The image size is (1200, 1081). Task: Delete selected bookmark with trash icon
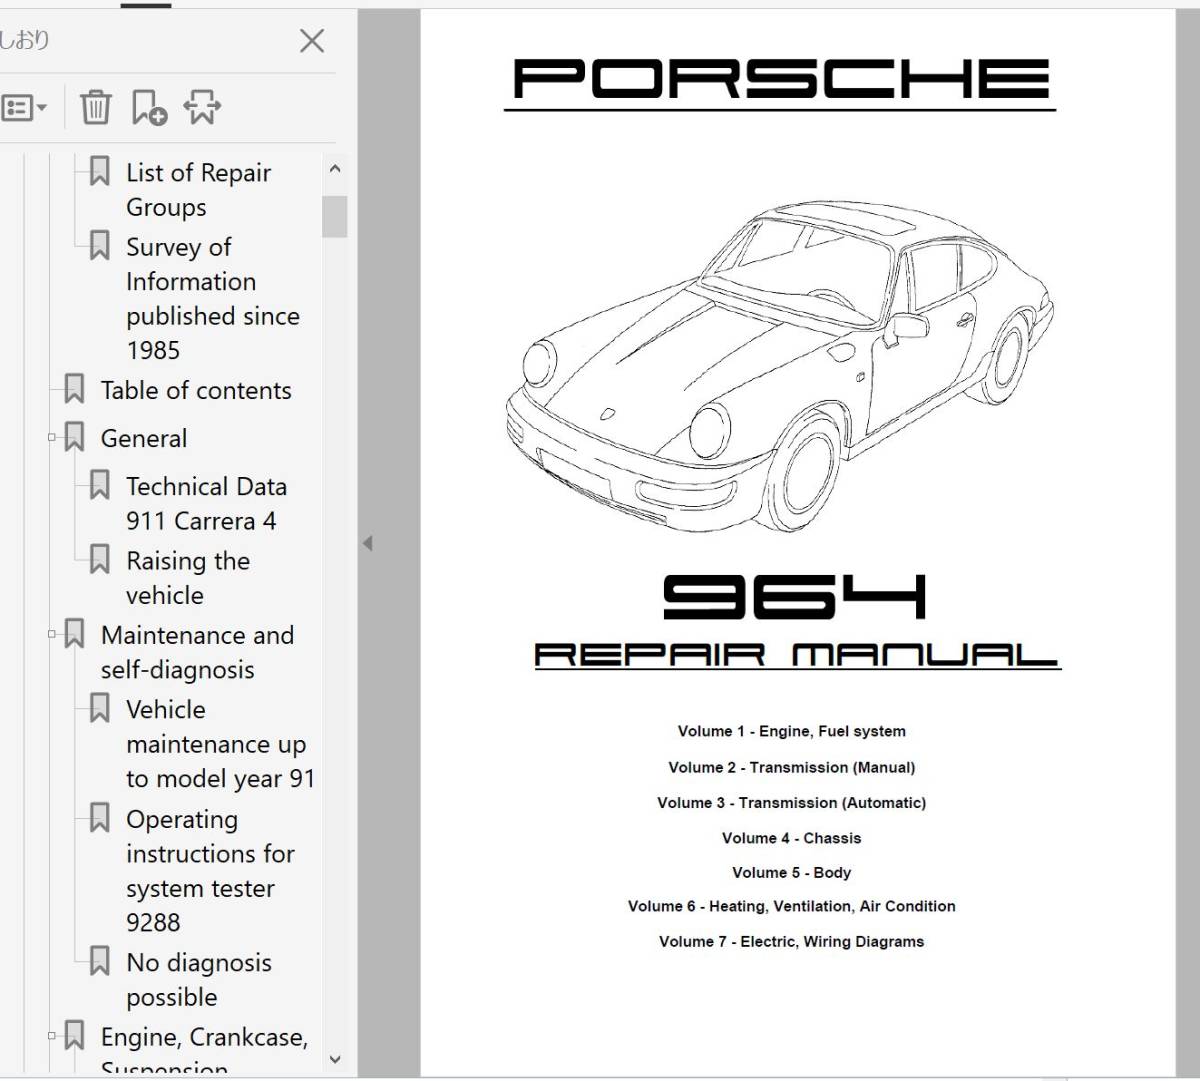(95, 107)
